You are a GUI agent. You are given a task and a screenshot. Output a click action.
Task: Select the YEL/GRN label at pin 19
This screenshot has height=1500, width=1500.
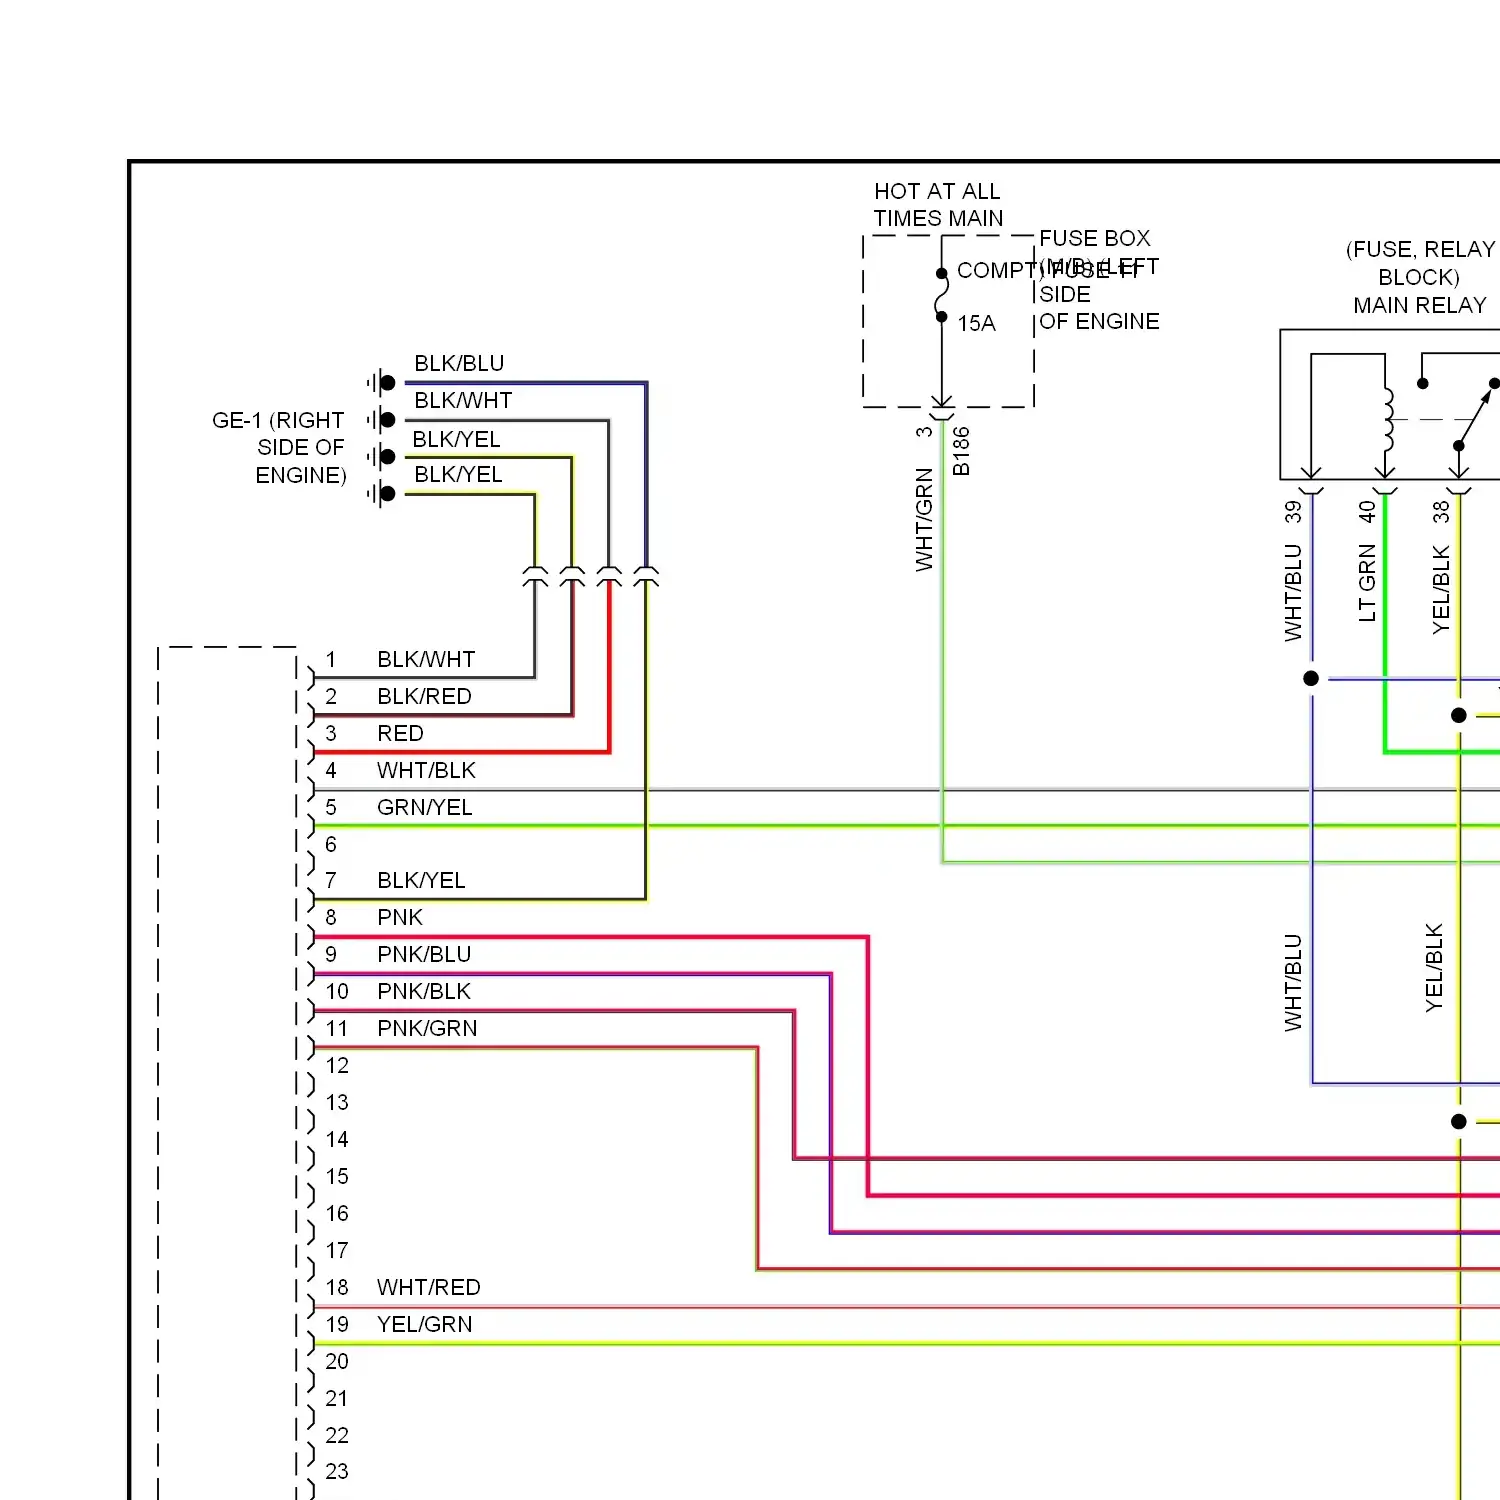tap(424, 1324)
